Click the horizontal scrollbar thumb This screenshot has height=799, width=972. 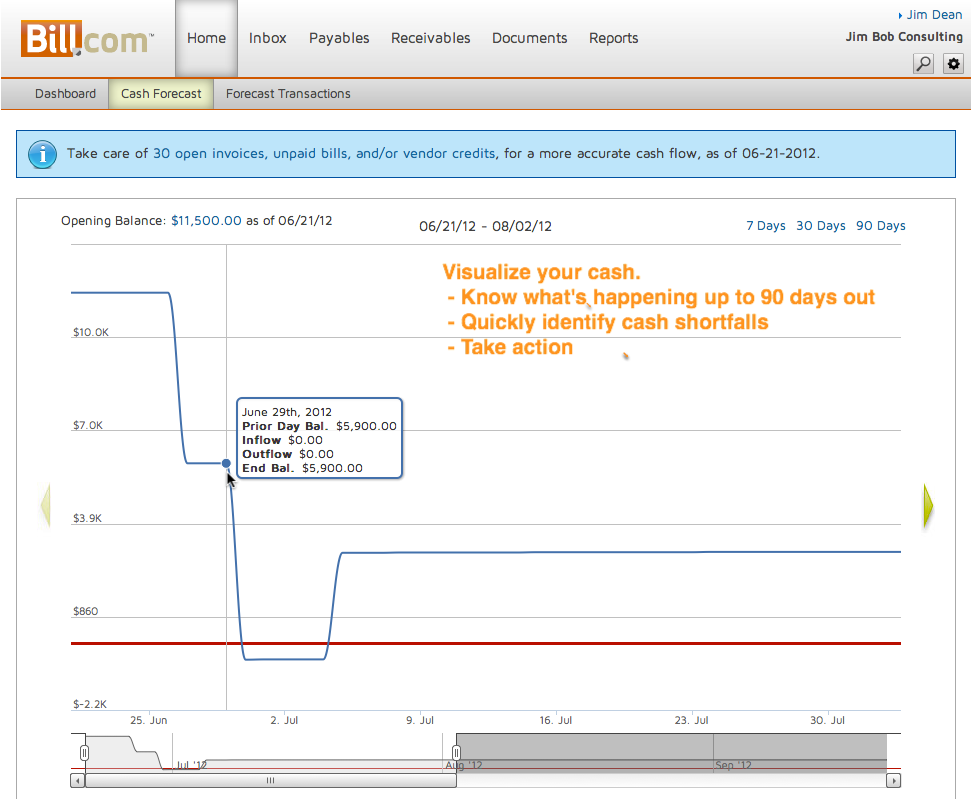tap(269, 780)
